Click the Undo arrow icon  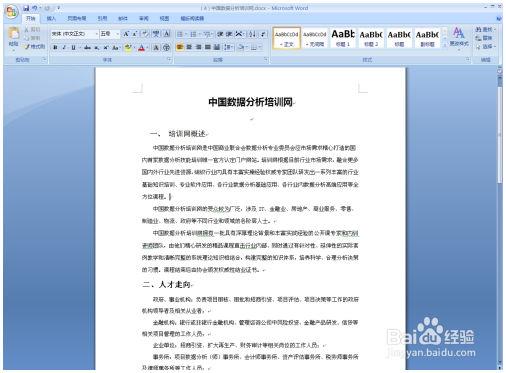tap(34, 8)
